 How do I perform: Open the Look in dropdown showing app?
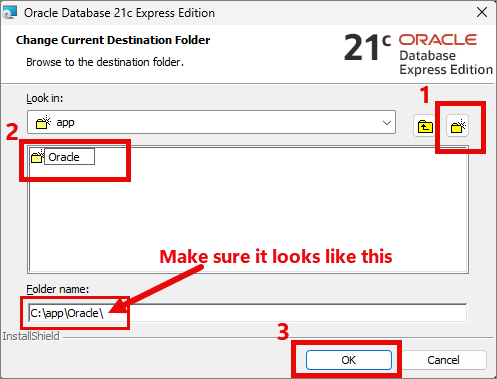(211, 122)
